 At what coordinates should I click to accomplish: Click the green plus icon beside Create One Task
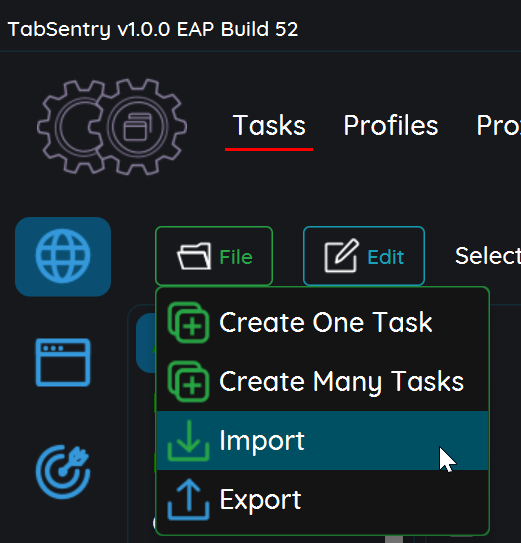point(188,322)
